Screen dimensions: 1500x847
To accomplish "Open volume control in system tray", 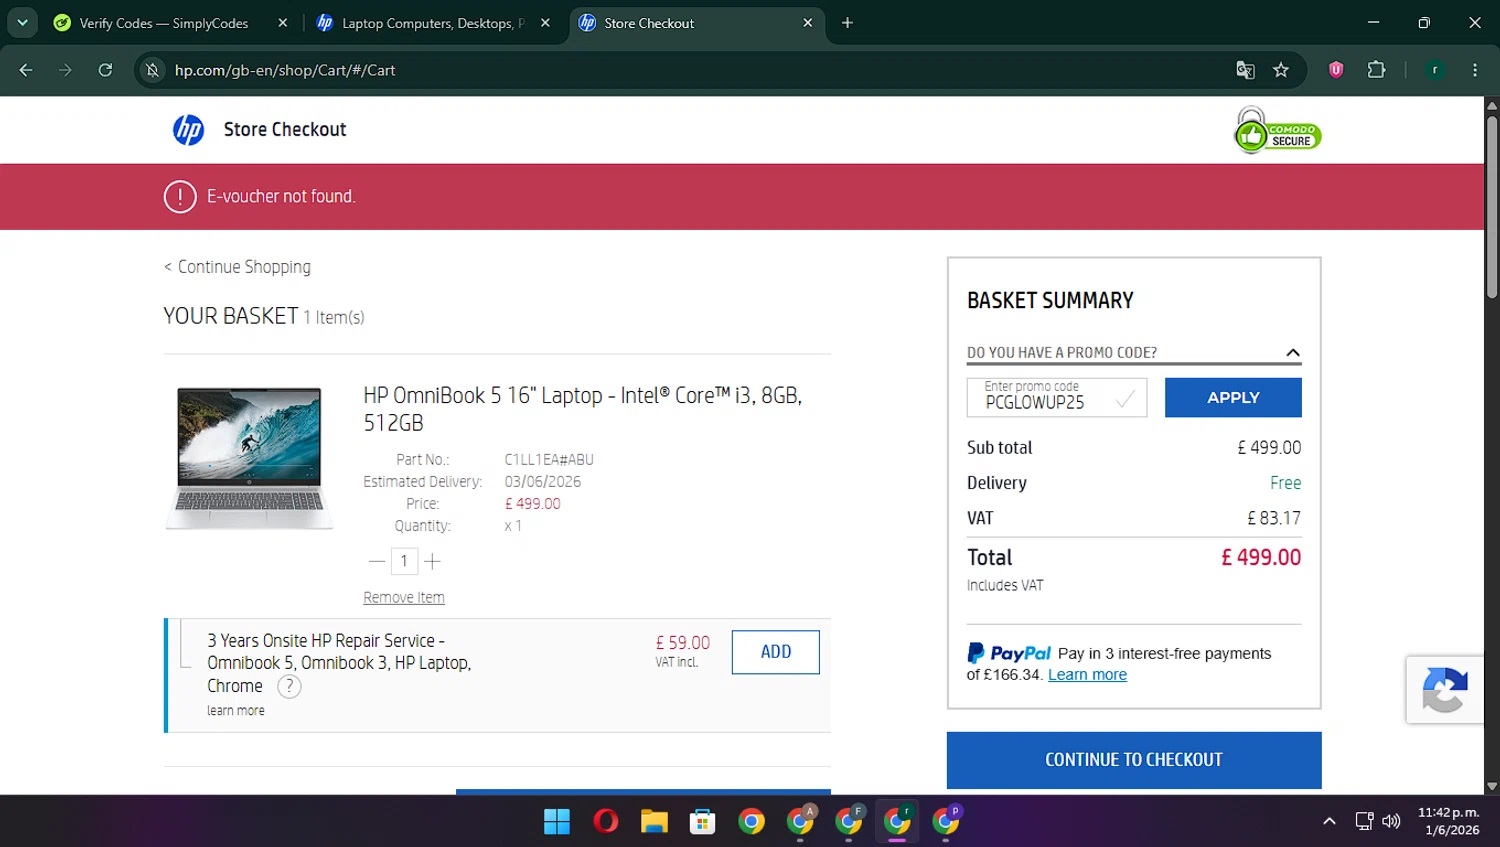I will [x=1391, y=821].
